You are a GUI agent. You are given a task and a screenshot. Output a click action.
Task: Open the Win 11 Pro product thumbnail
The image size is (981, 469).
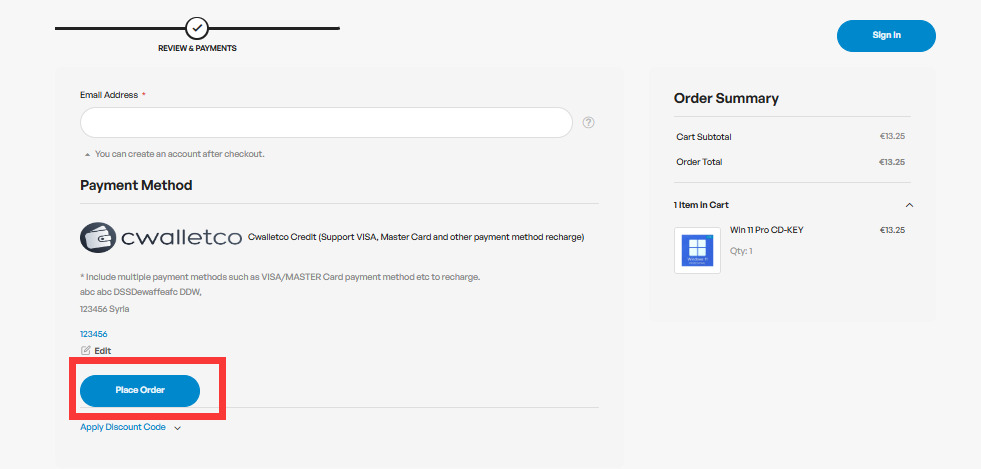pyautogui.click(x=697, y=250)
